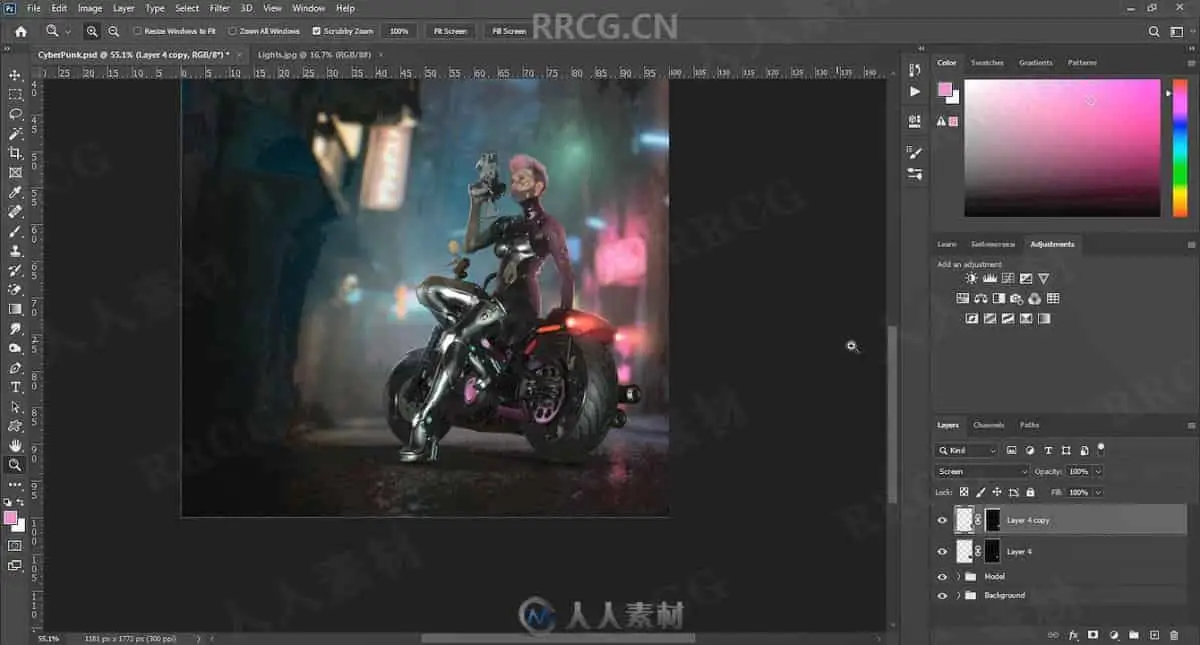
Task: Click the layer effects fx icon
Action: click(1074, 635)
